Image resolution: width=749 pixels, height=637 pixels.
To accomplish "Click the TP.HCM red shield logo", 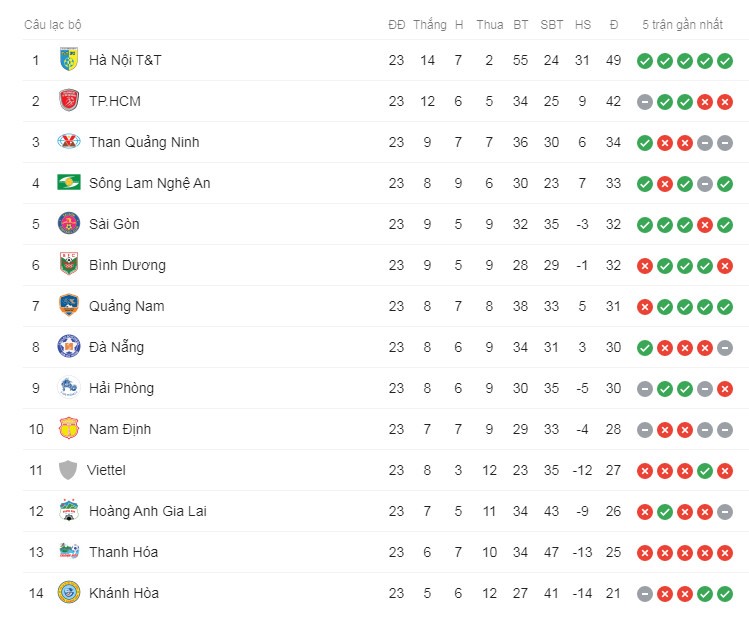I will [x=69, y=101].
